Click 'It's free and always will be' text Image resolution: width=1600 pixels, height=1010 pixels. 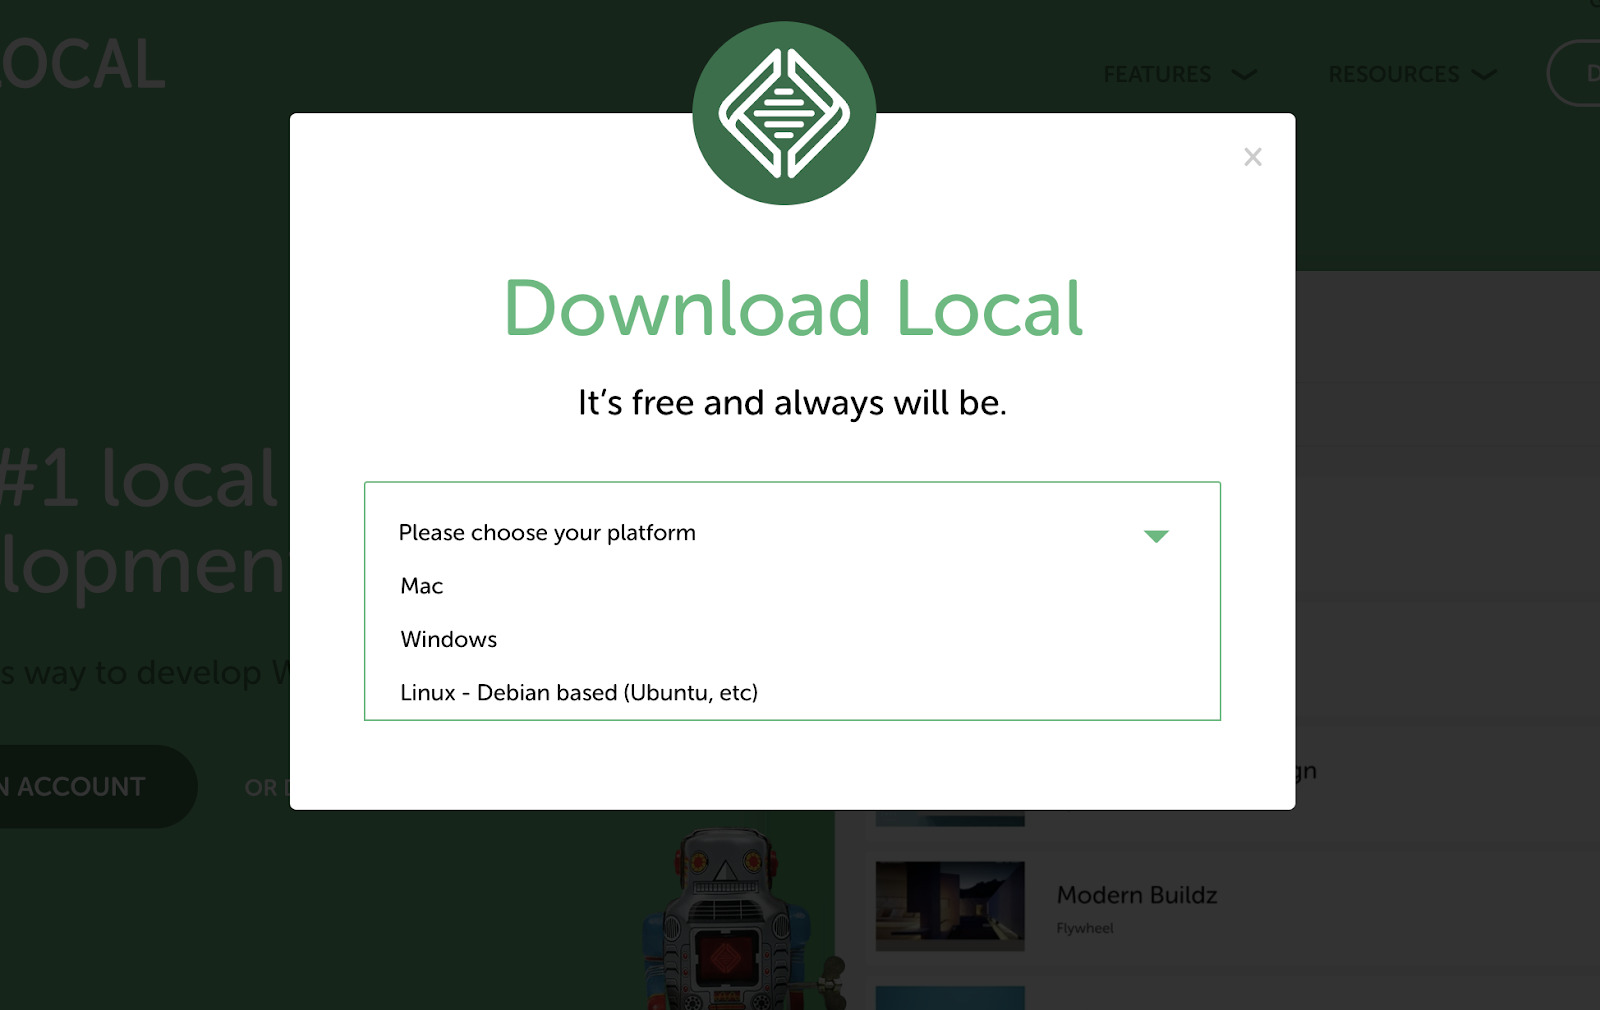[792, 403]
